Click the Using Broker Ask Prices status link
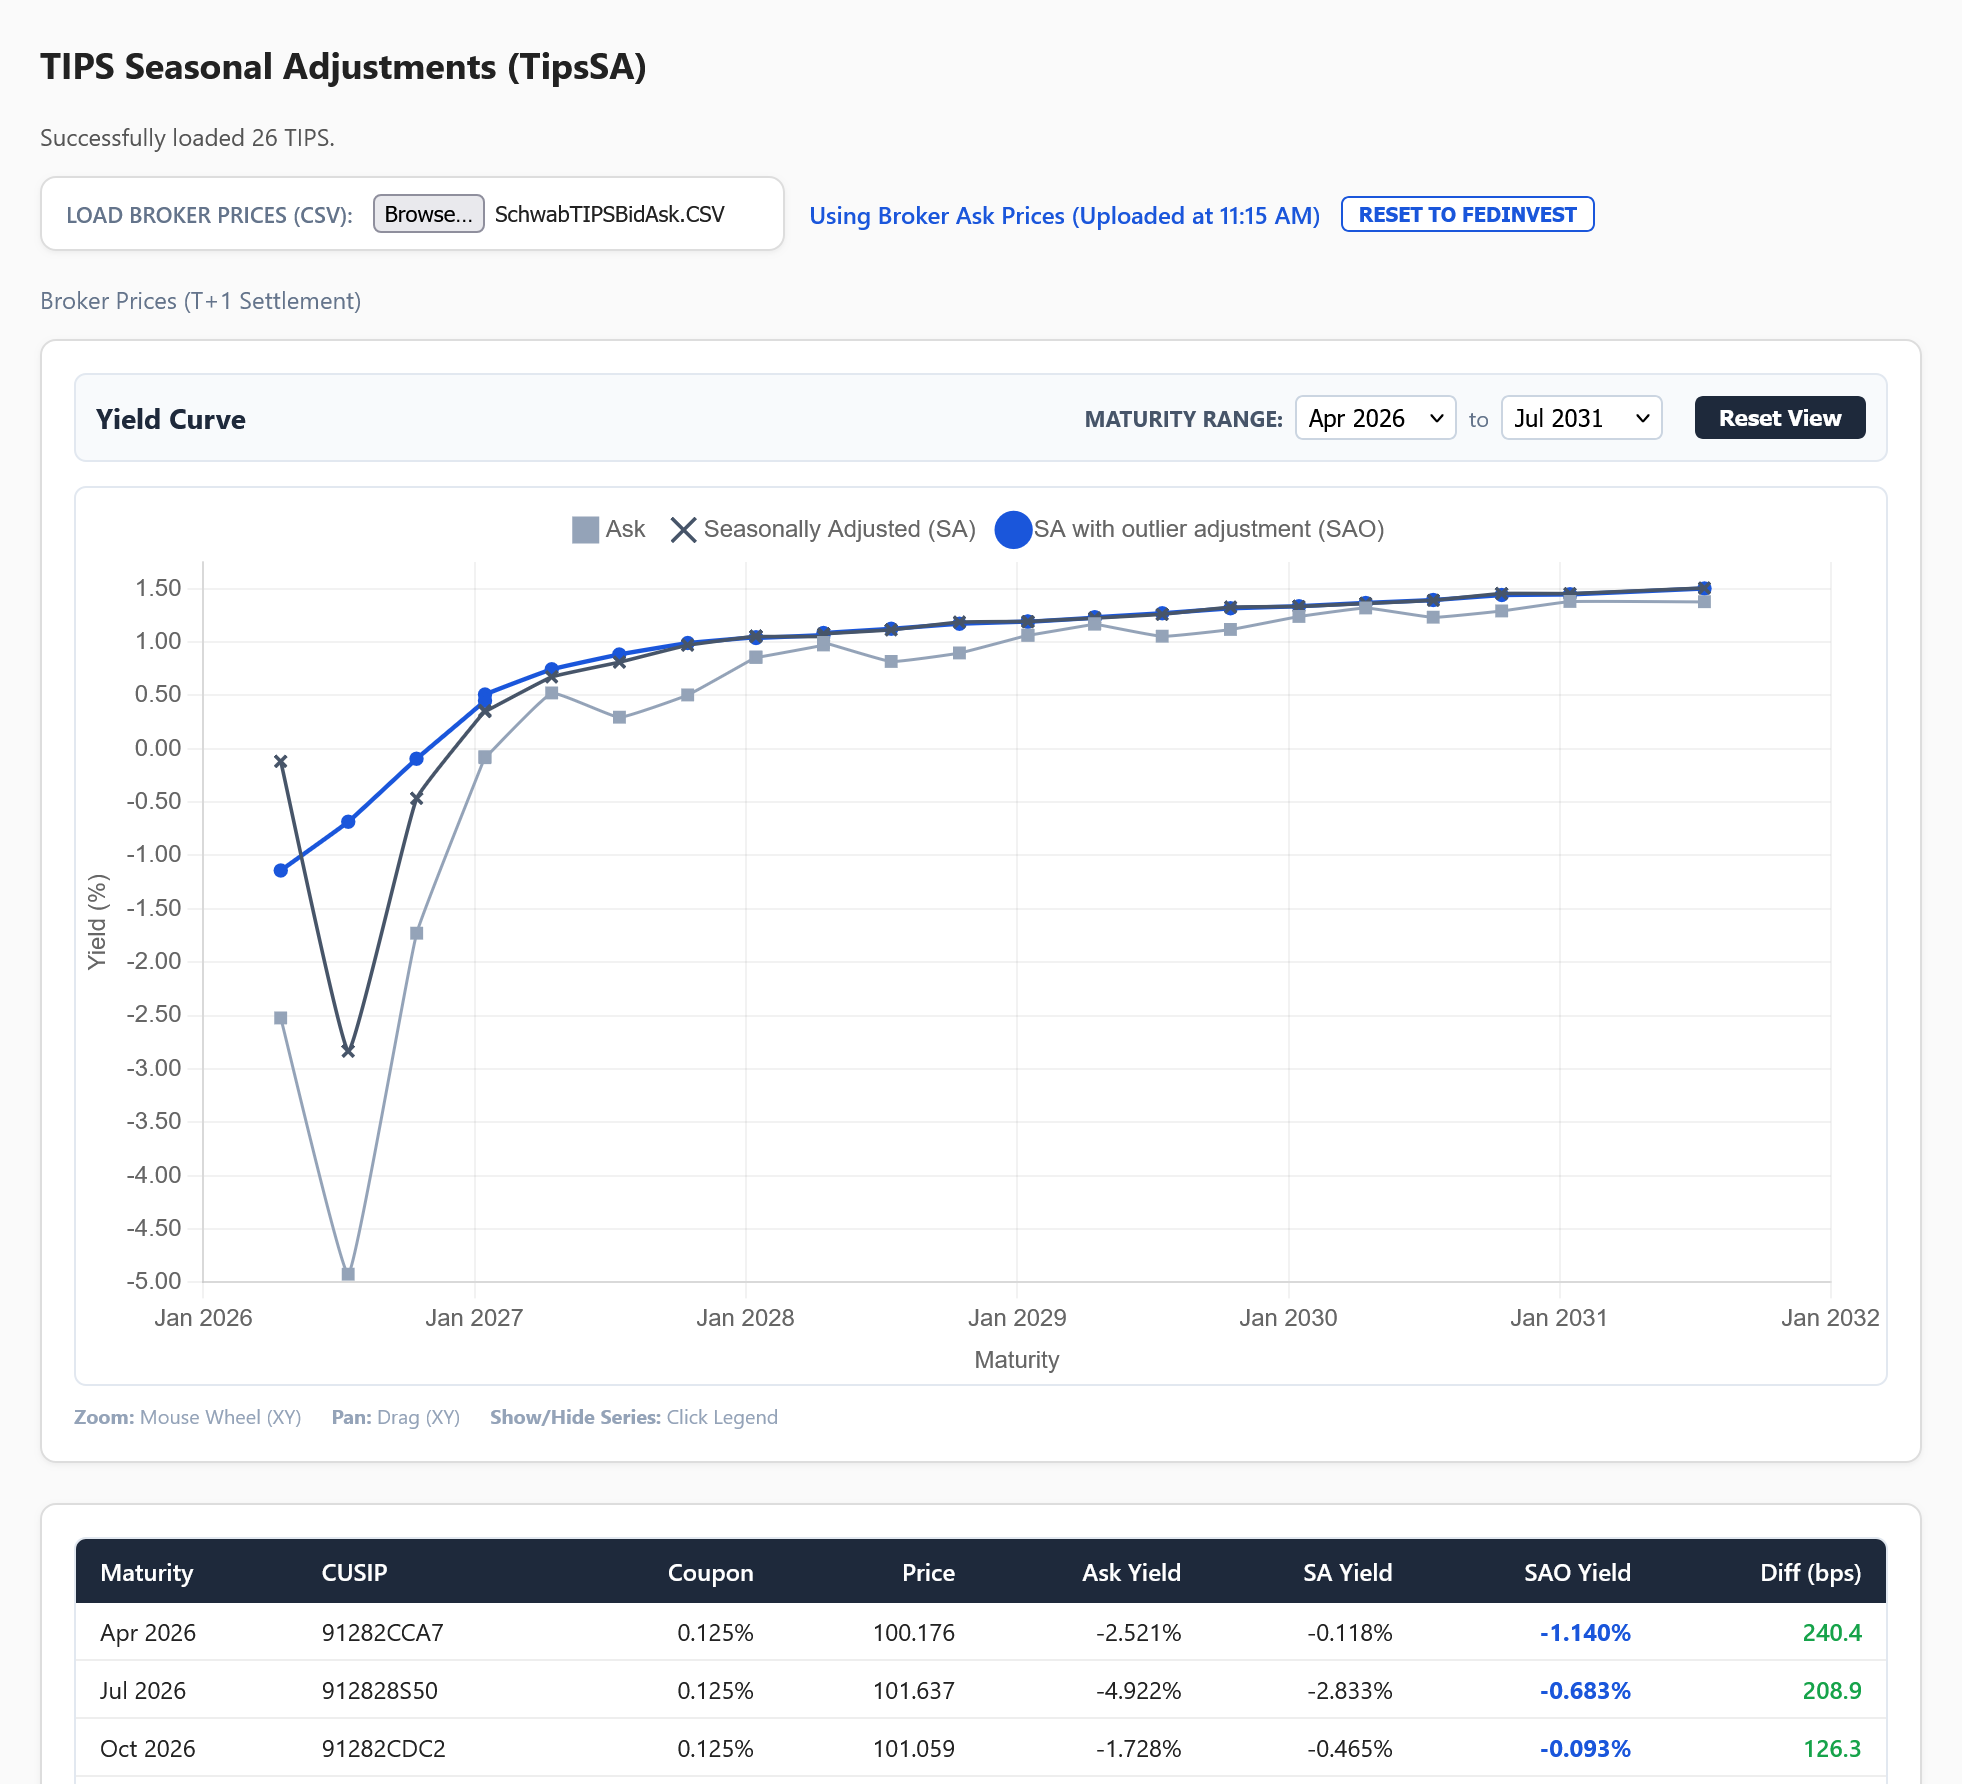Viewport: 1962px width, 1784px height. tap(1064, 216)
